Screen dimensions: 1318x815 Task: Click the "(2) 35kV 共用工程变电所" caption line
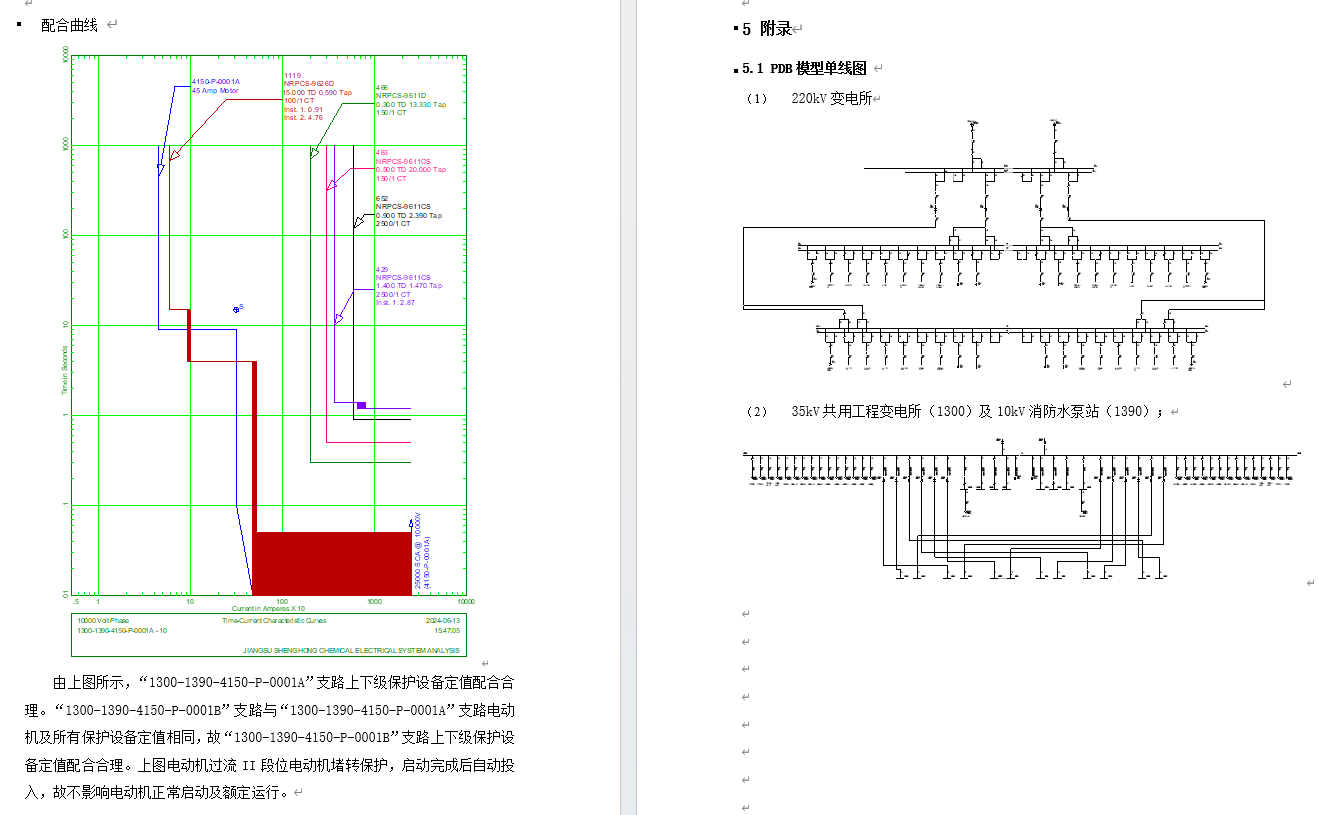click(x=954, y=411)
